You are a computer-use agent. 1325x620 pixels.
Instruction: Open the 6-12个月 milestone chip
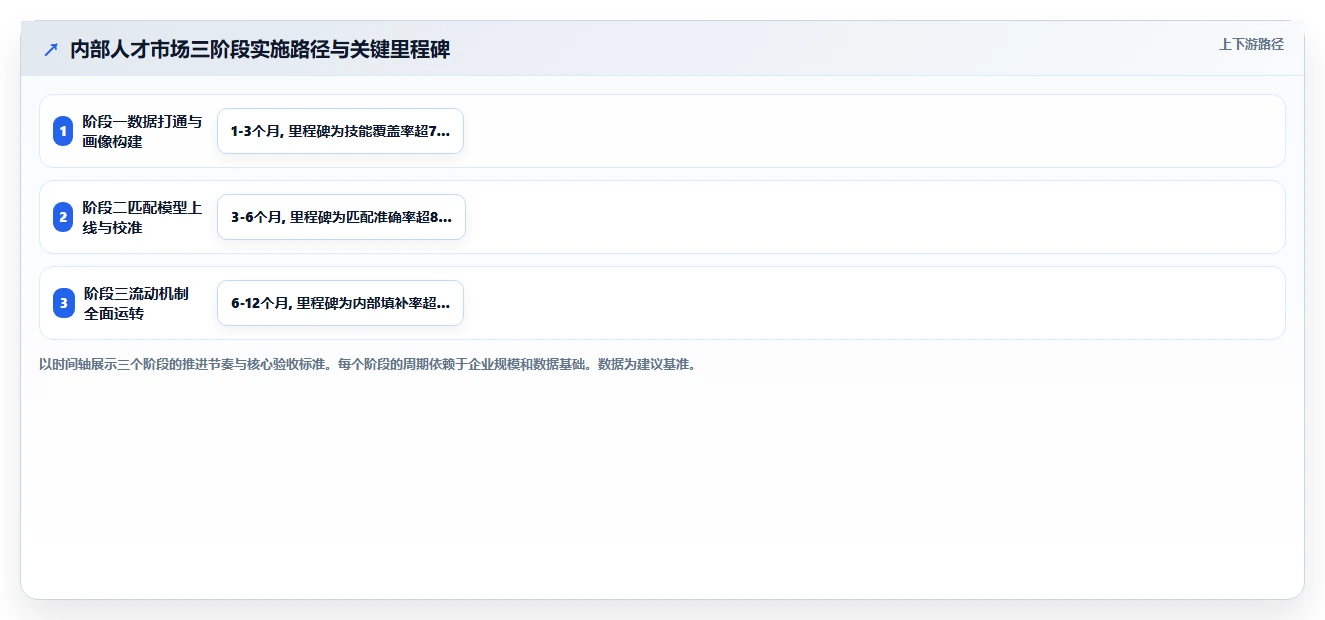pyautogui.click(x=340, y=303)
